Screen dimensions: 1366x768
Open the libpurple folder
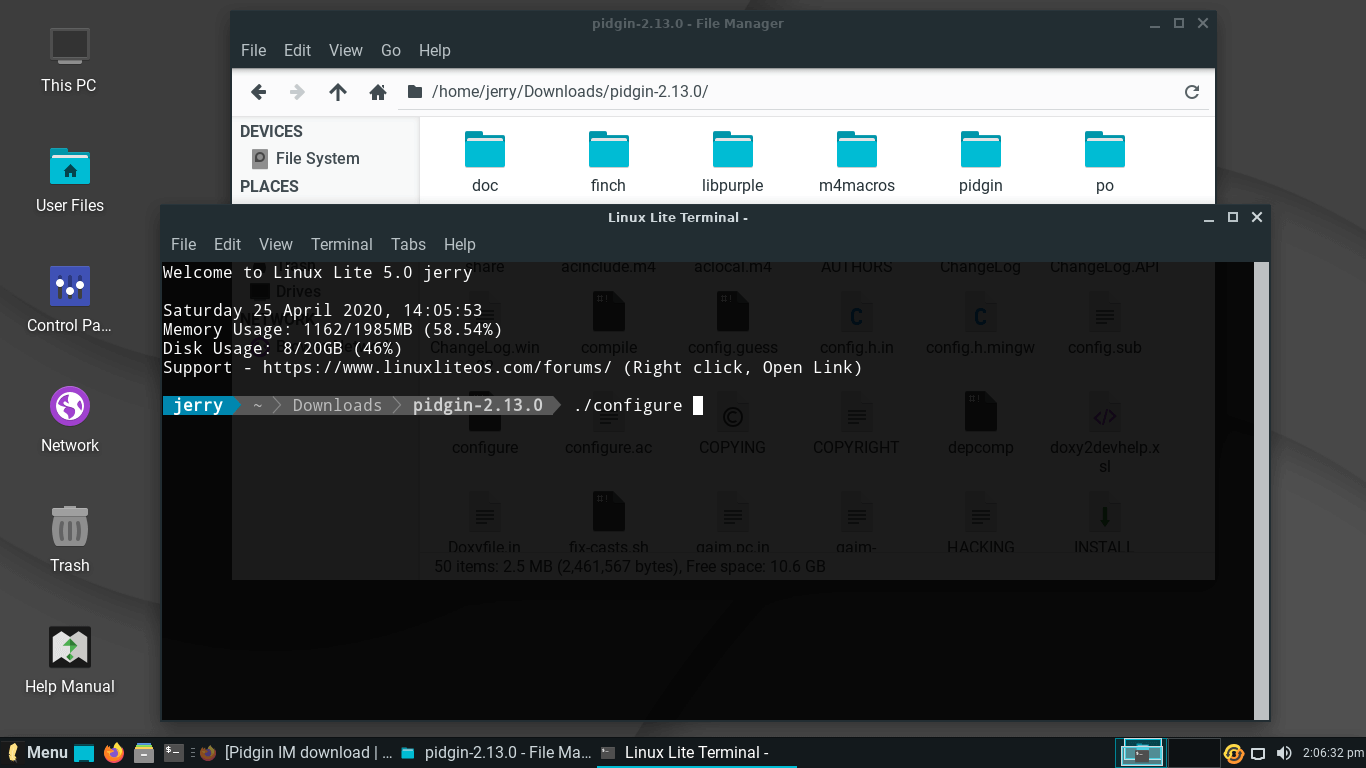732,162
